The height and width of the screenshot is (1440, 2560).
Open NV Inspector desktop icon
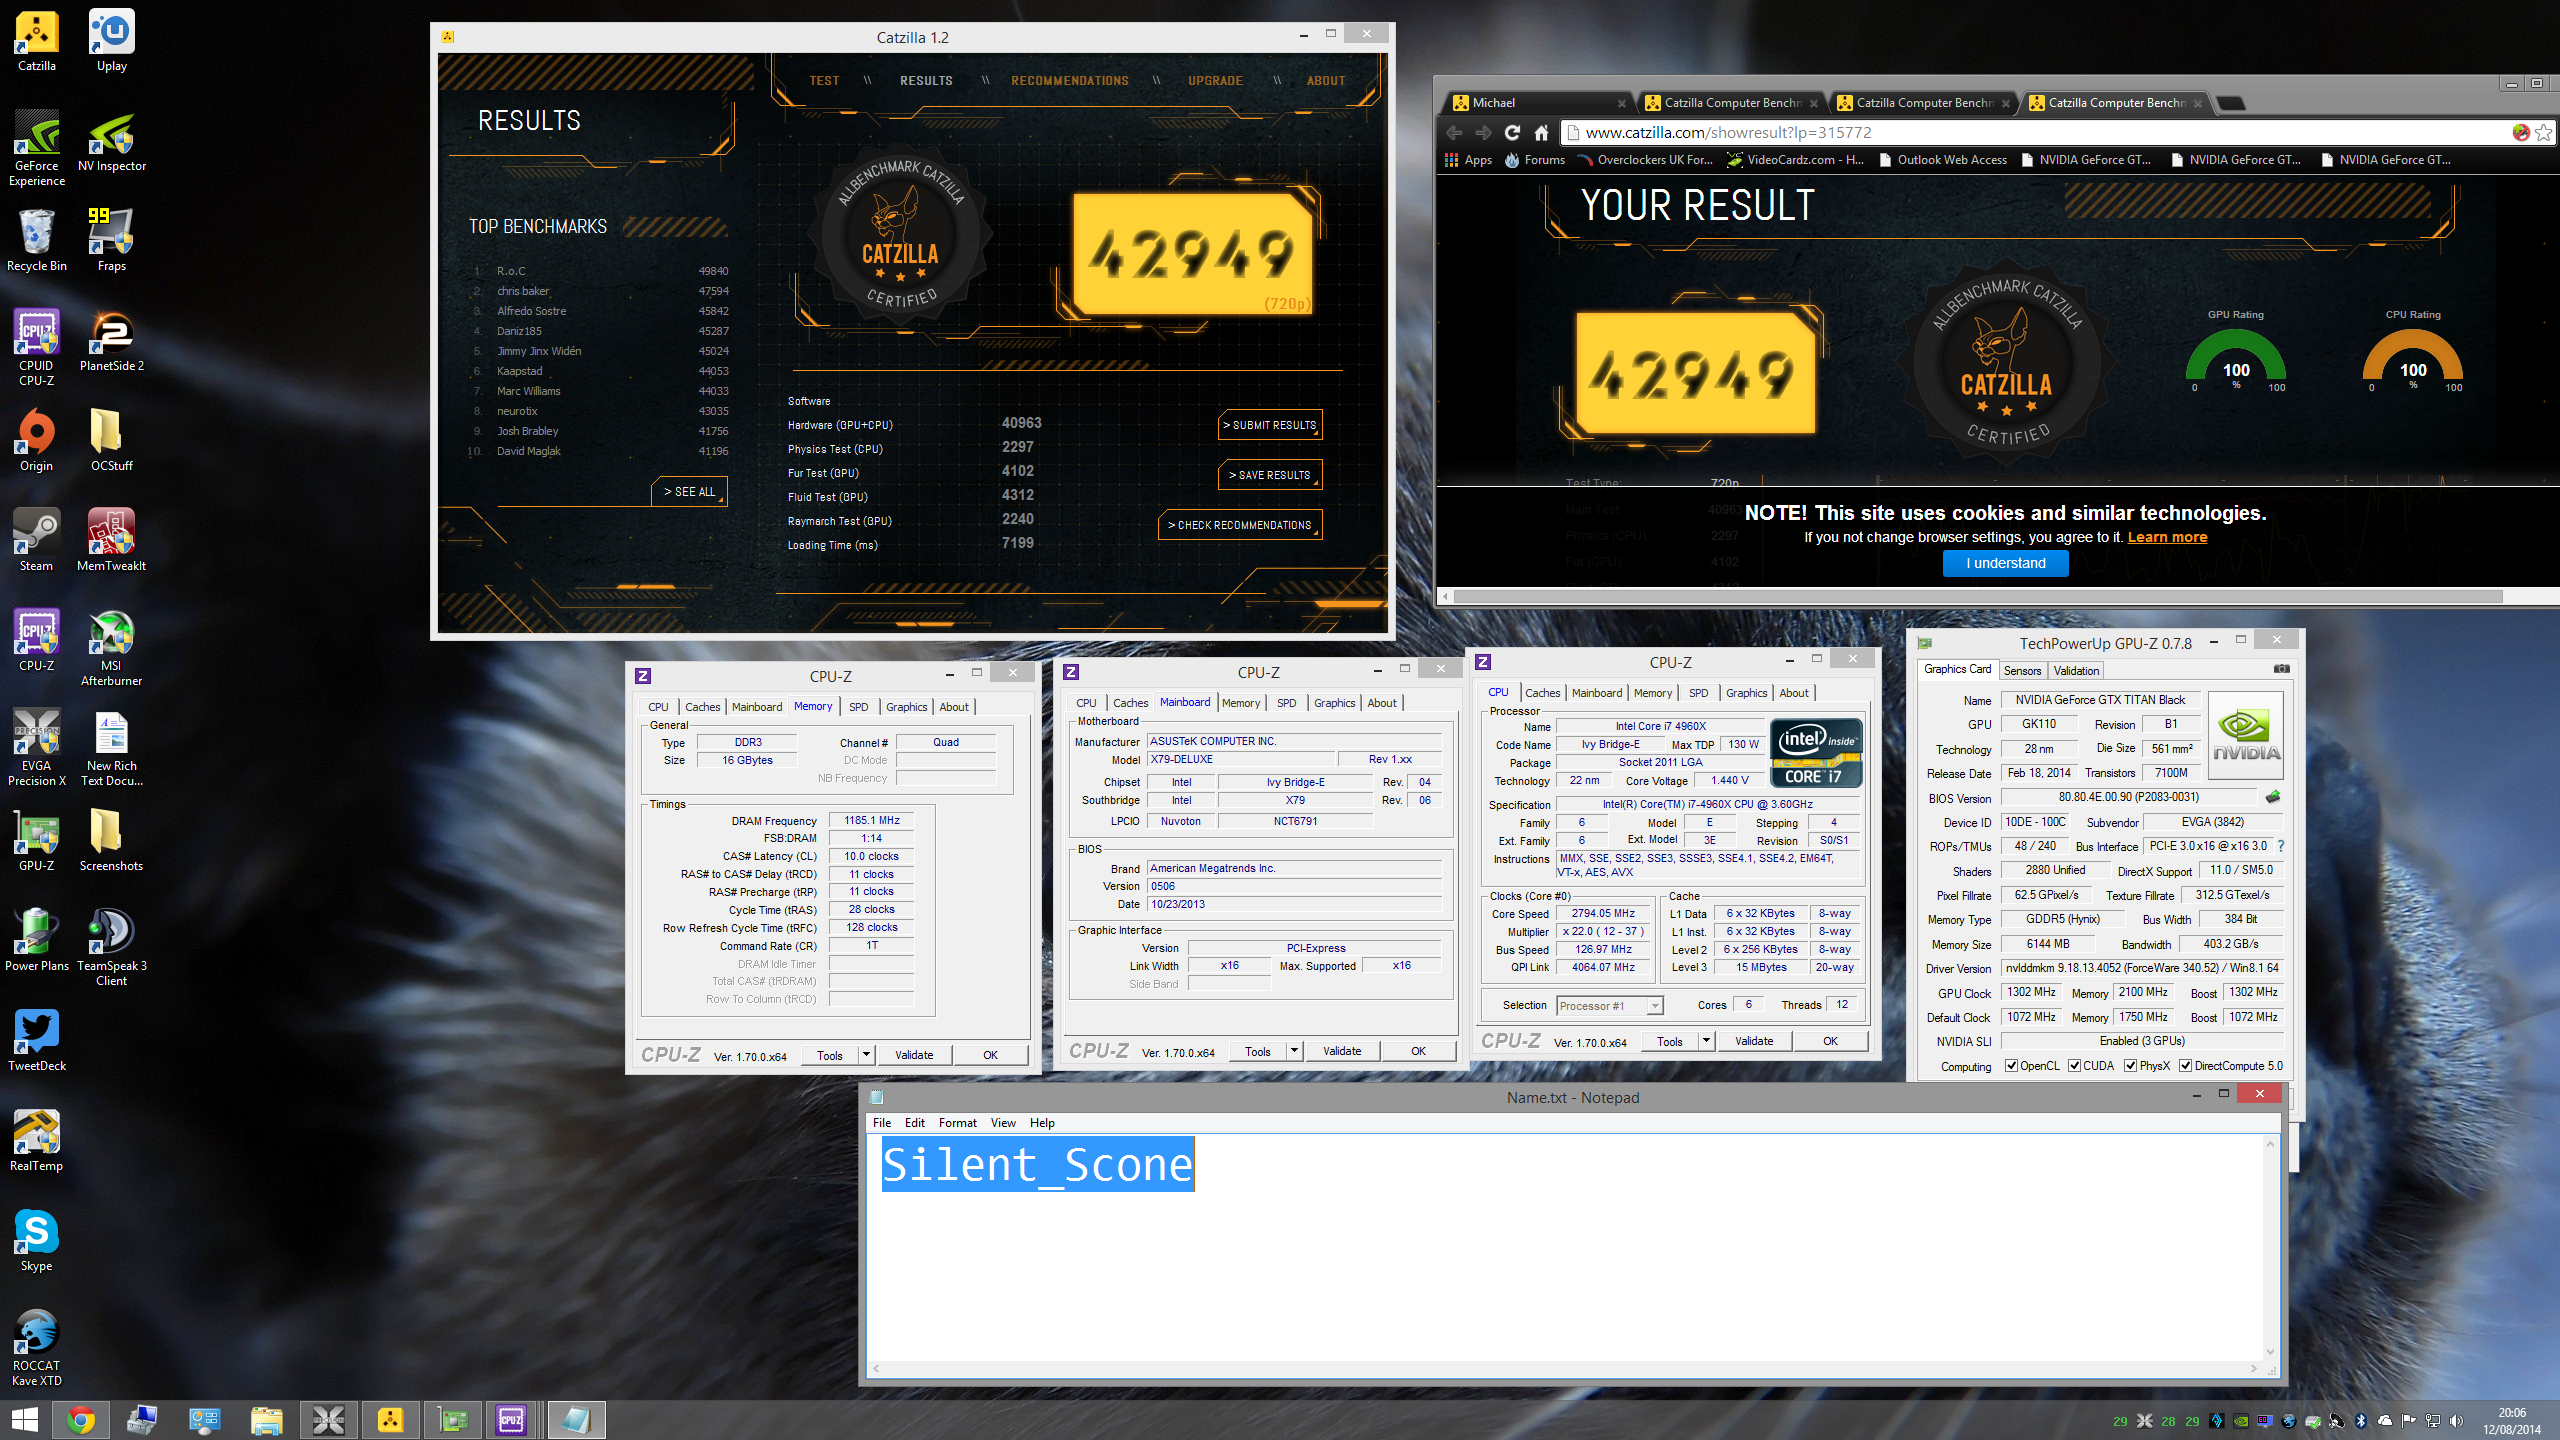(x=112, y=142)
